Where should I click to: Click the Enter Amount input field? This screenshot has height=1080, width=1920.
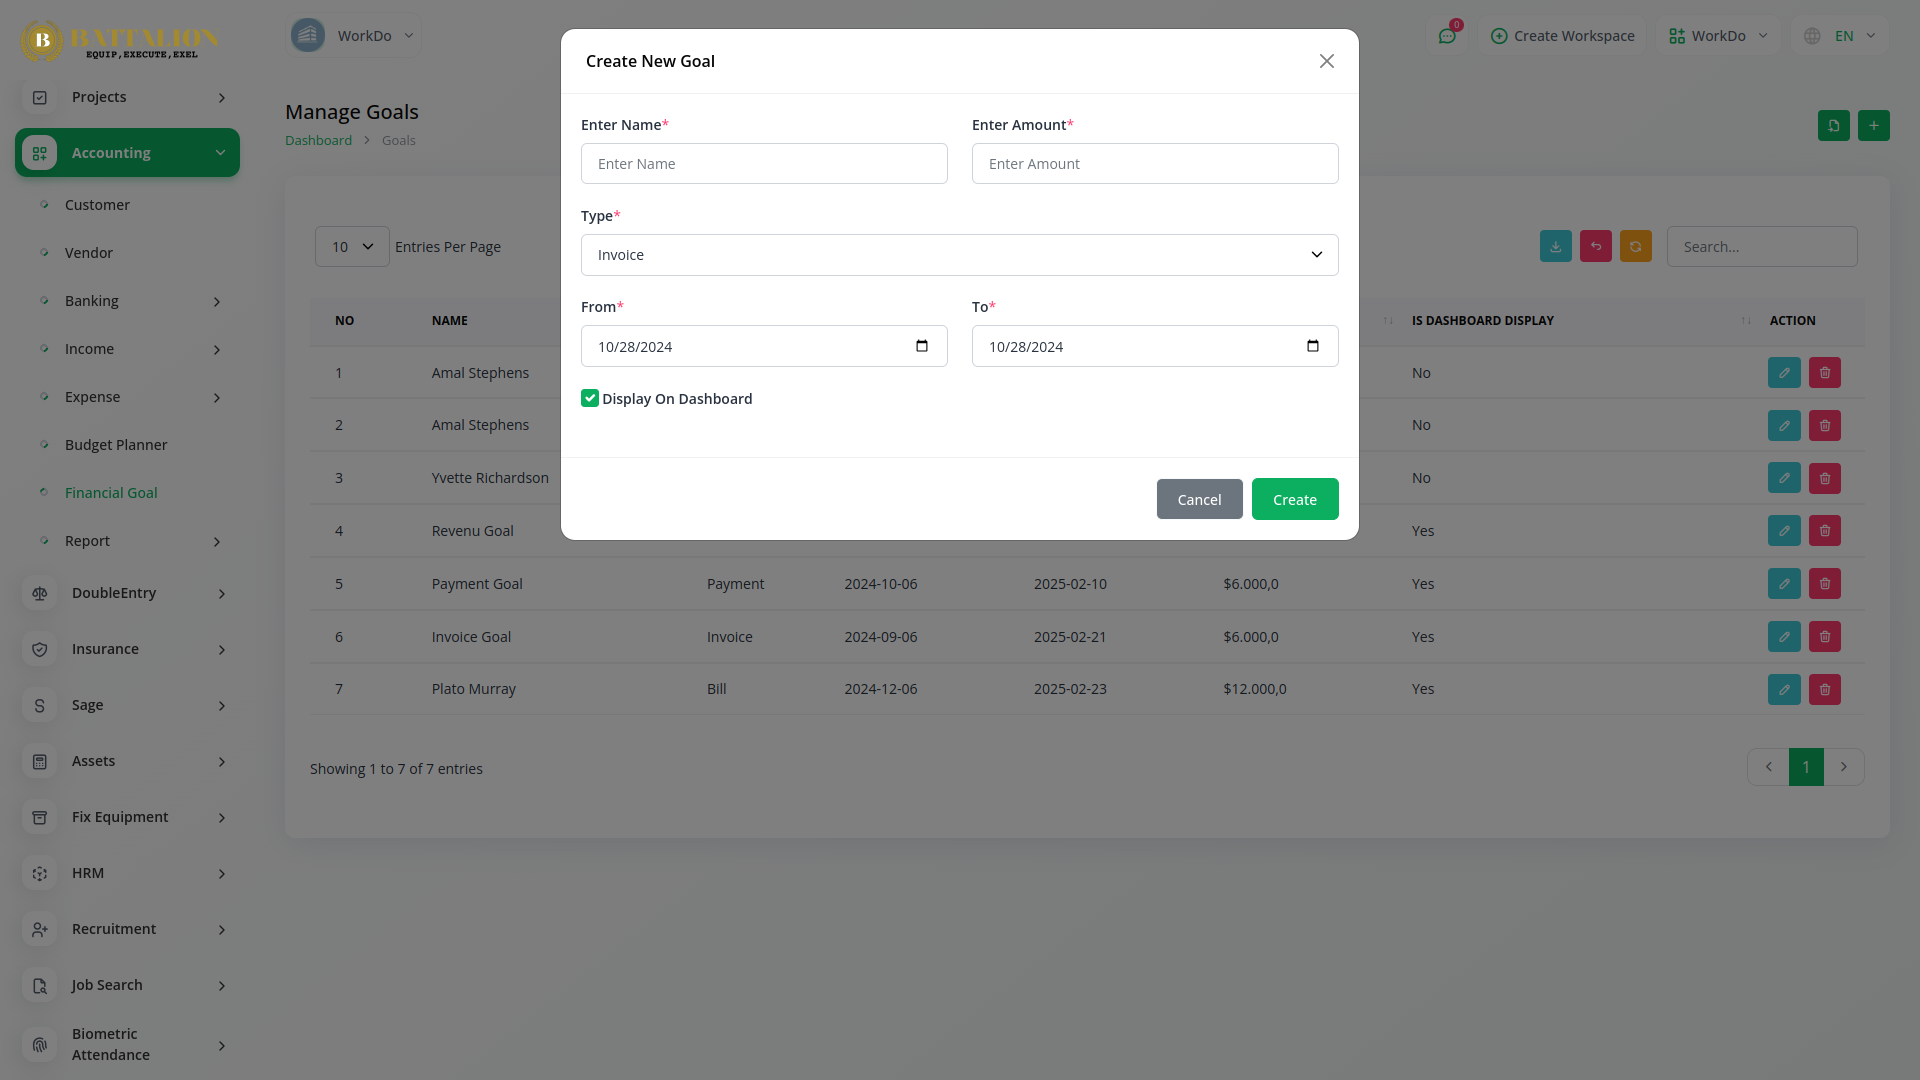[x=1154, y=164]
